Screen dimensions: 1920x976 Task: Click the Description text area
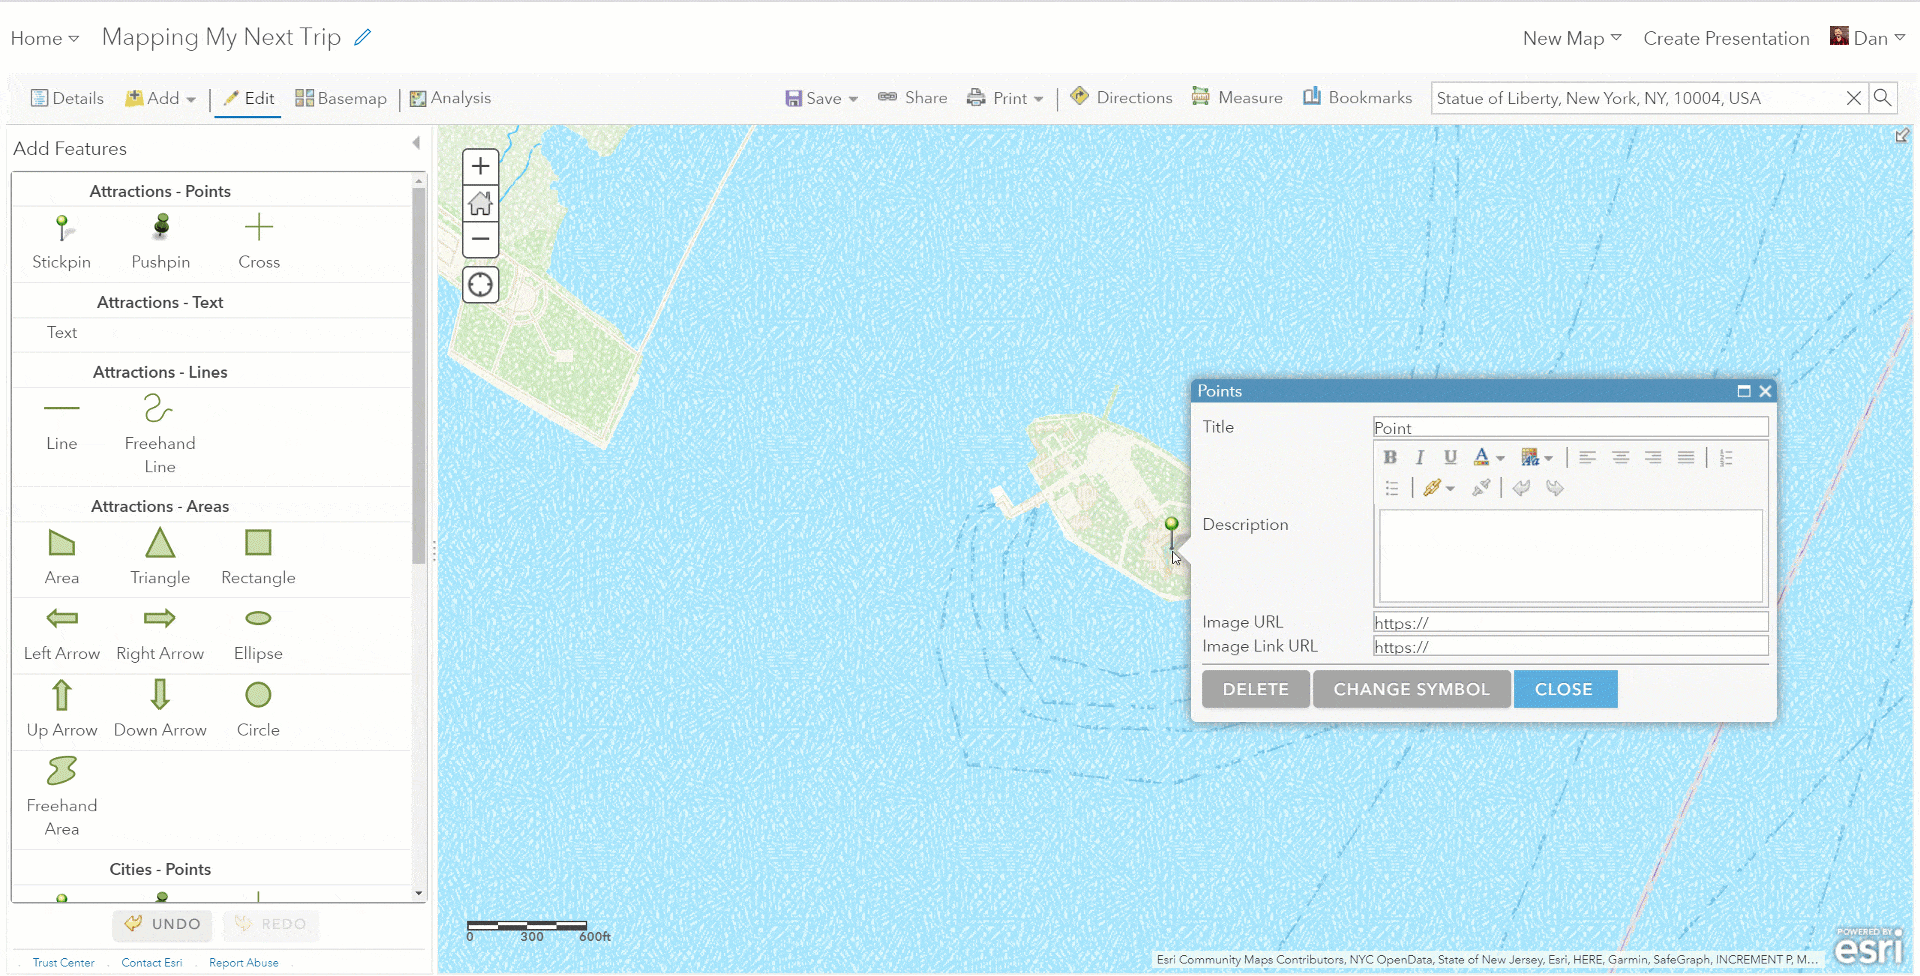tap(1571, 556)
